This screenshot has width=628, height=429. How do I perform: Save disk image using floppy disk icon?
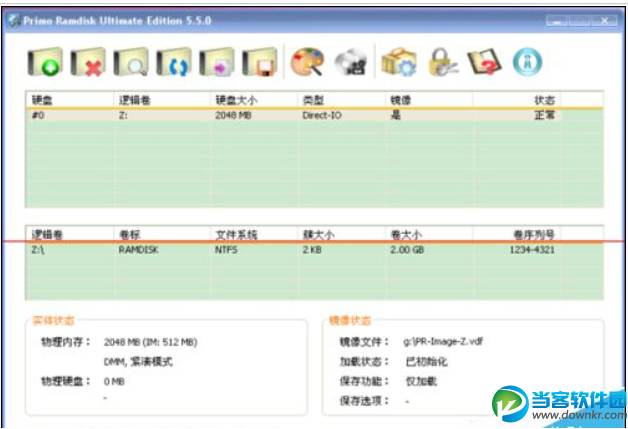point(260,62)
